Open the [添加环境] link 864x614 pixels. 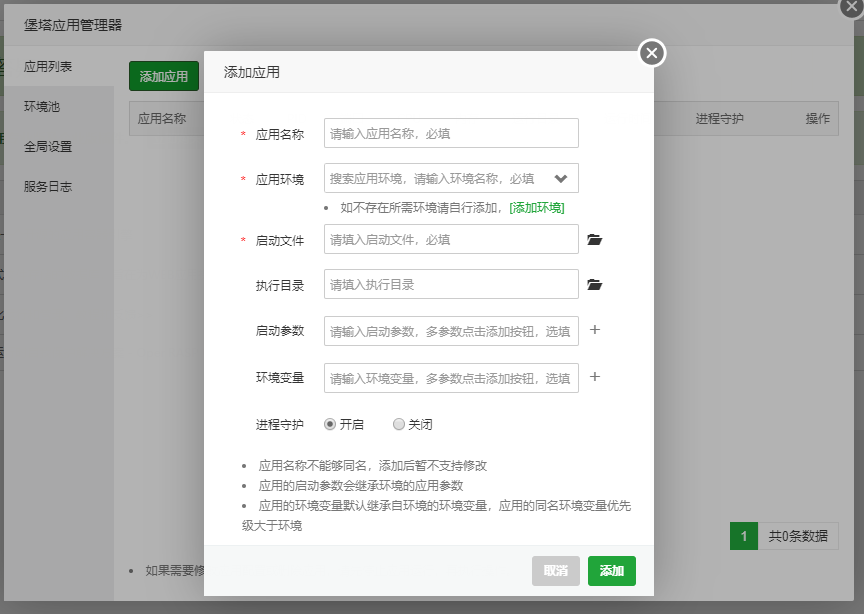point(537,208)
